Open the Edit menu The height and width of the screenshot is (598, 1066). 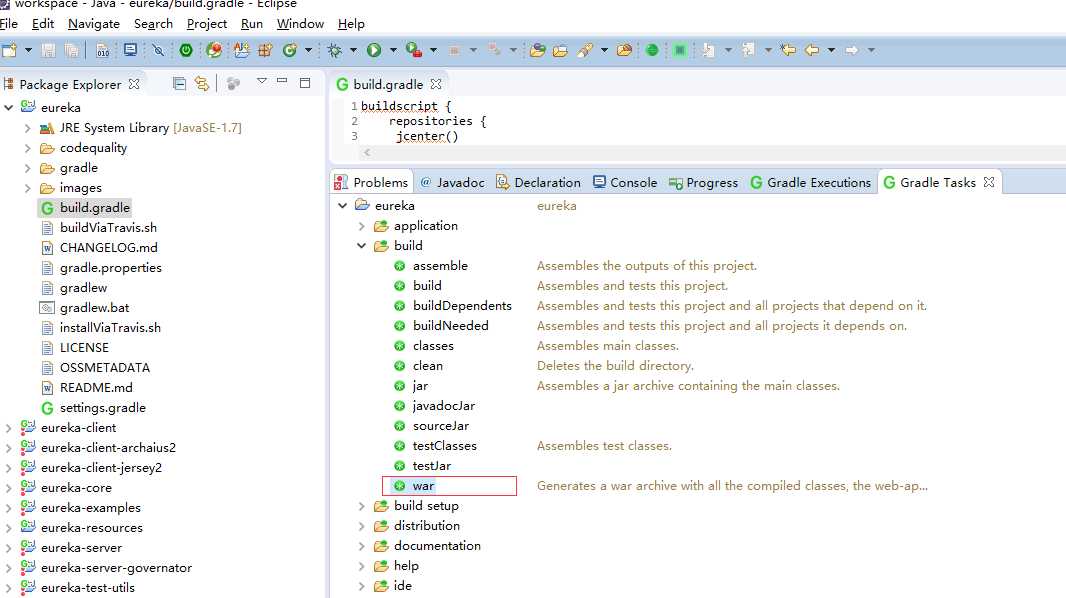pyautogui.click(x=42, y=24)
